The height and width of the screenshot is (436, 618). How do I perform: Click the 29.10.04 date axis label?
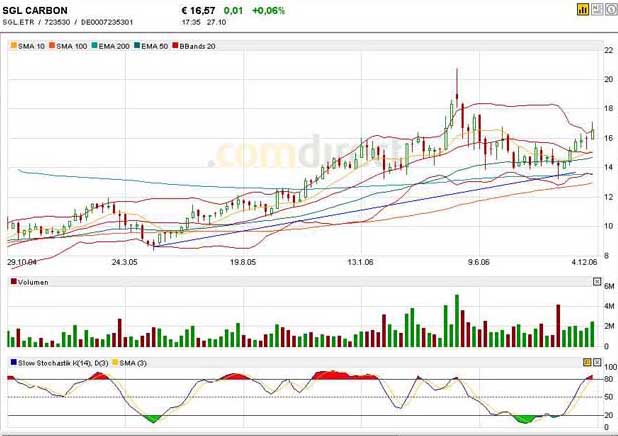pyautogui.click(x=22, y=262)
